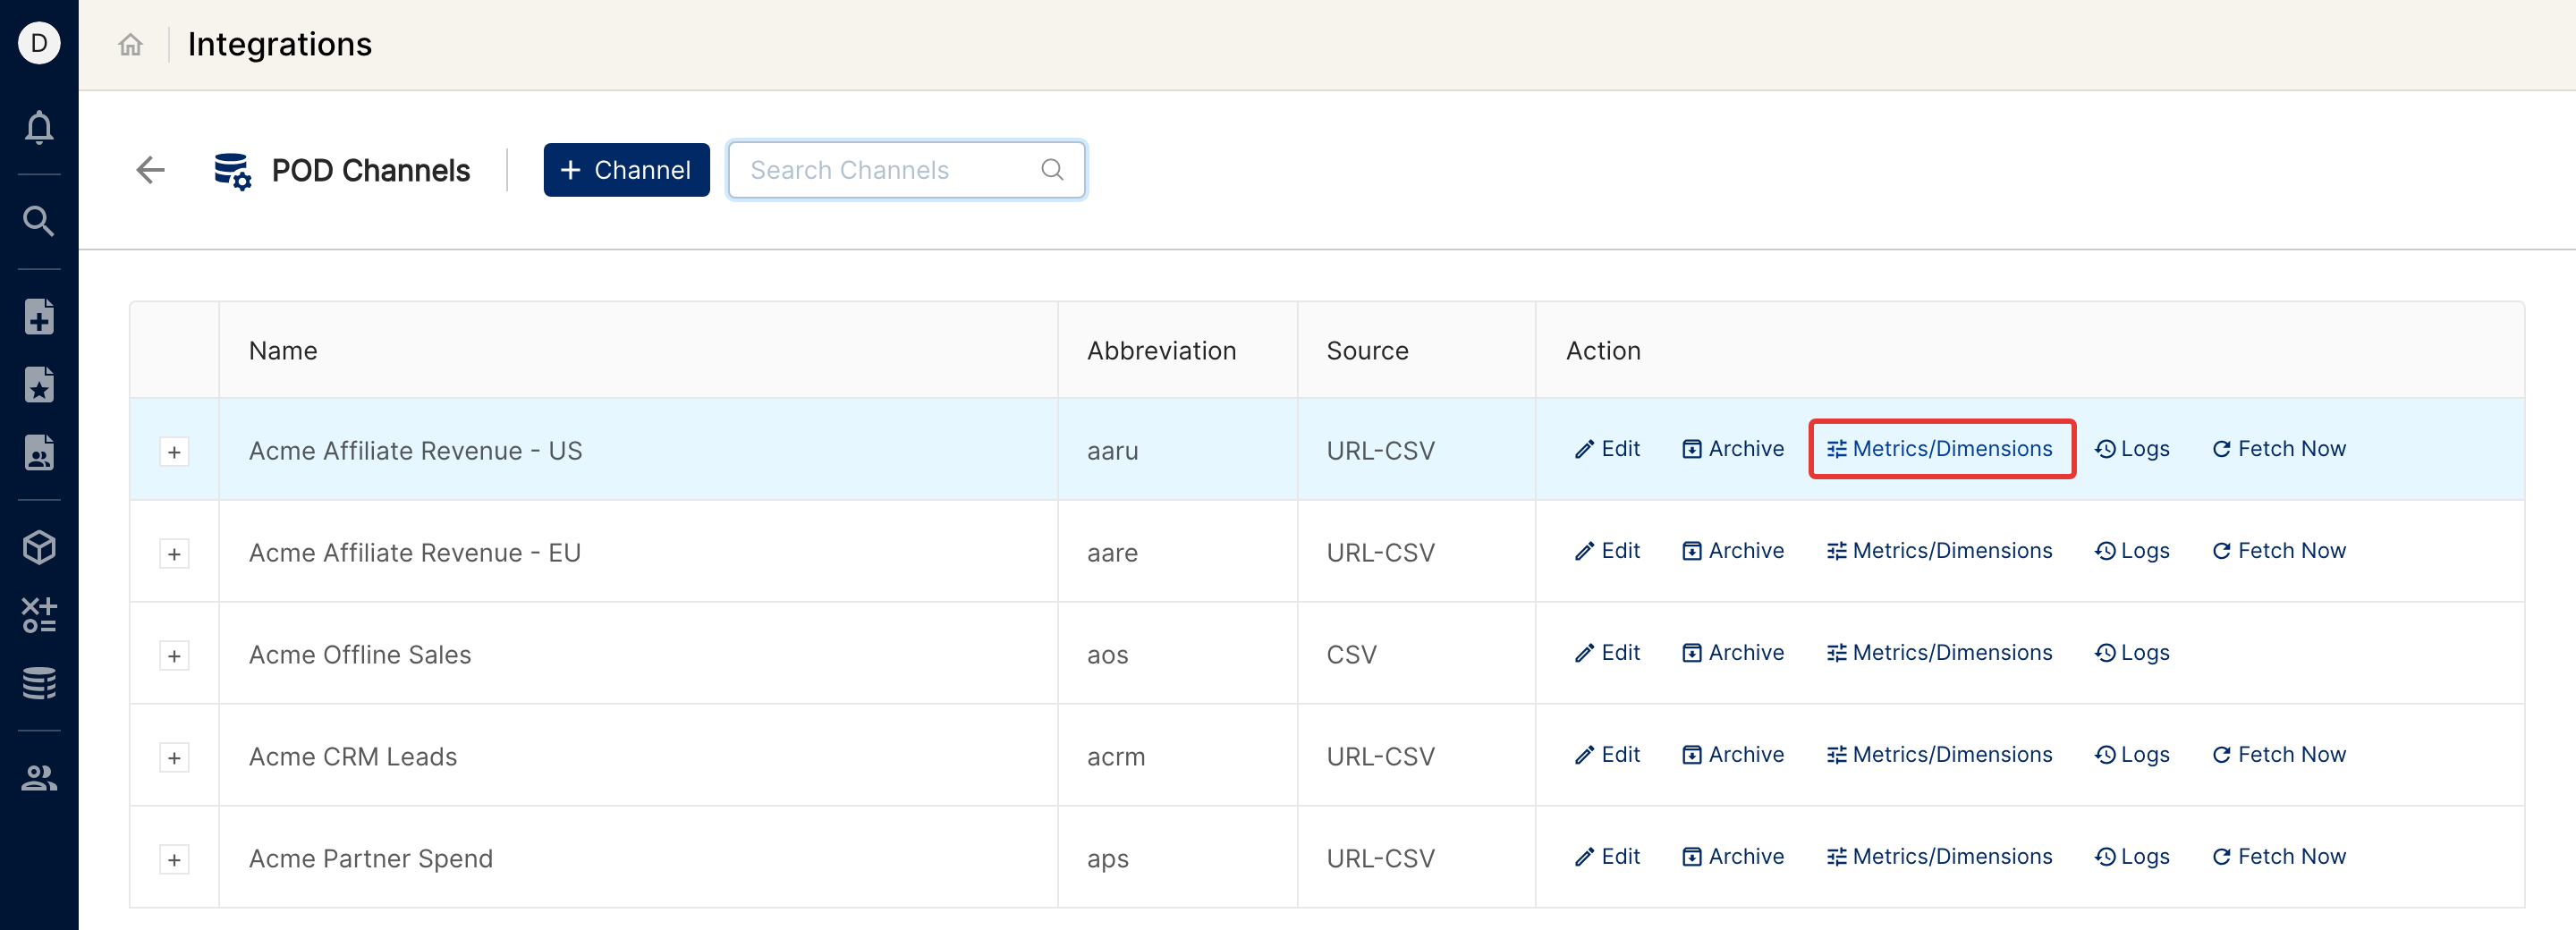This screenshot has width=2576, height=930.
Task: Open Metrics/Dimensions for Acme Offline Sales
Action: click(x=1940, y=653)
